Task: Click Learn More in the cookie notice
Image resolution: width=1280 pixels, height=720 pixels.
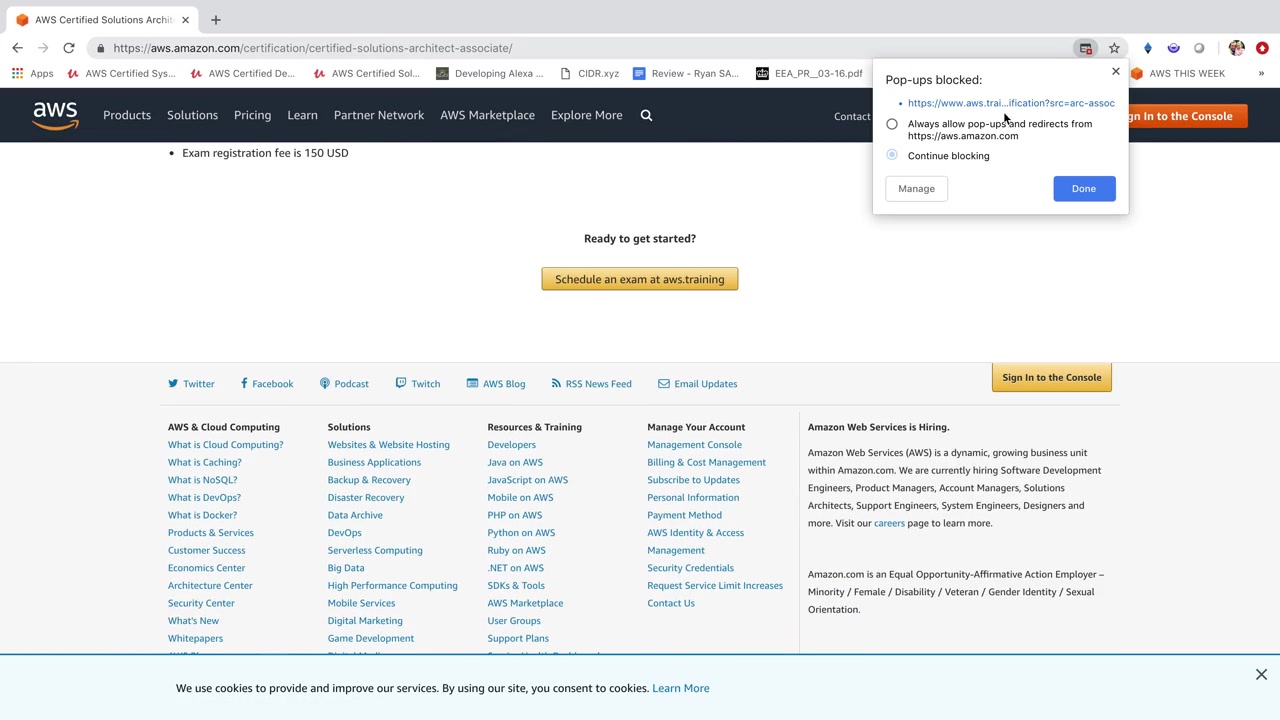Action: pyautogui.click(x=681, y=688)
